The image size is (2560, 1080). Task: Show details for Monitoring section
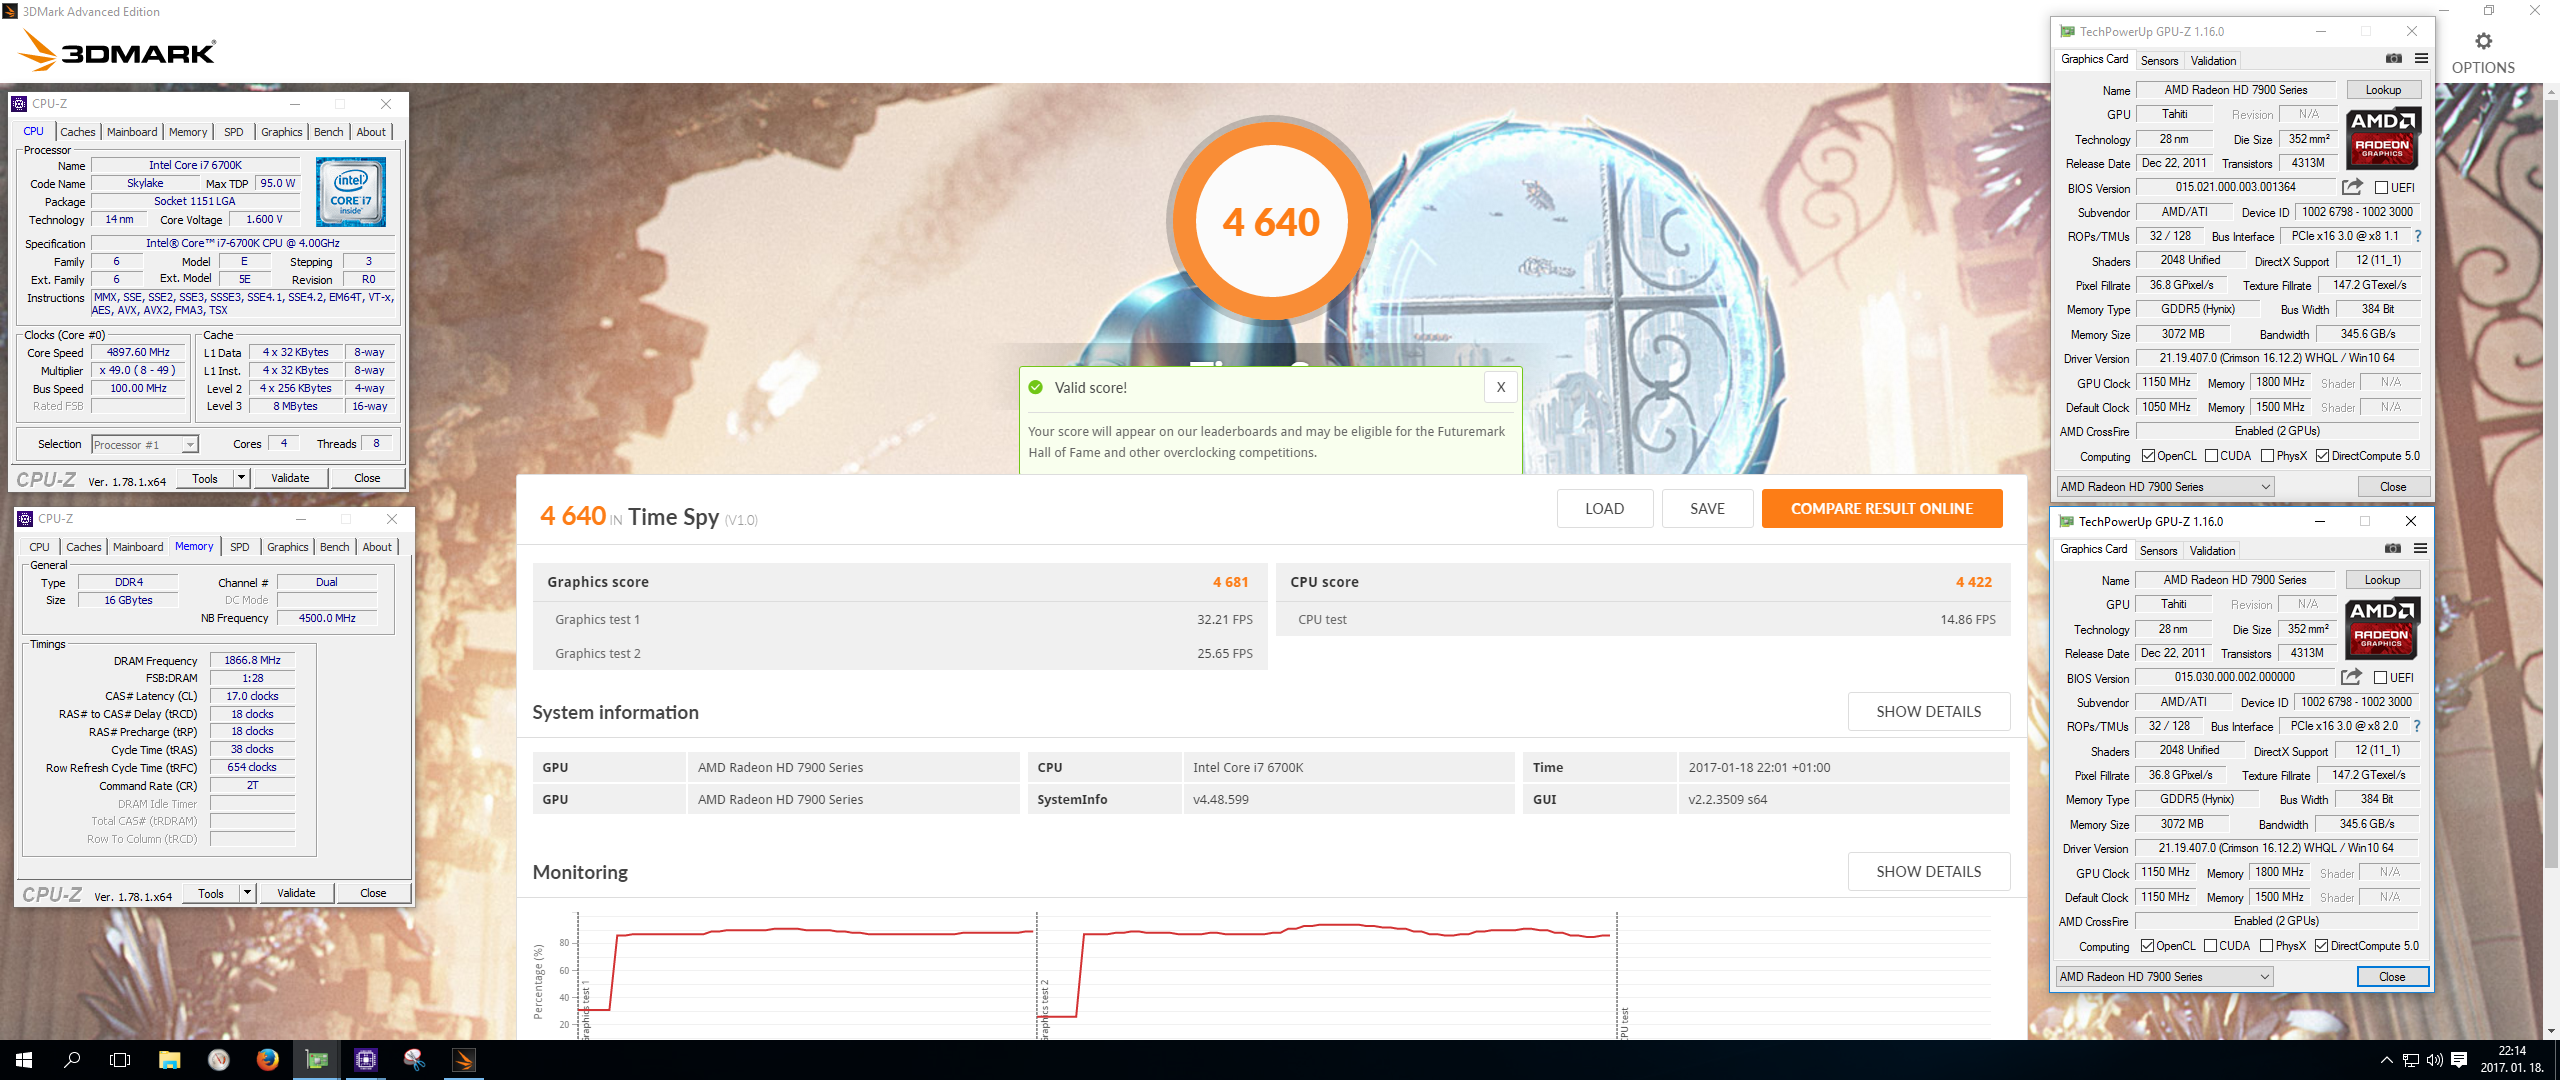1928,872
